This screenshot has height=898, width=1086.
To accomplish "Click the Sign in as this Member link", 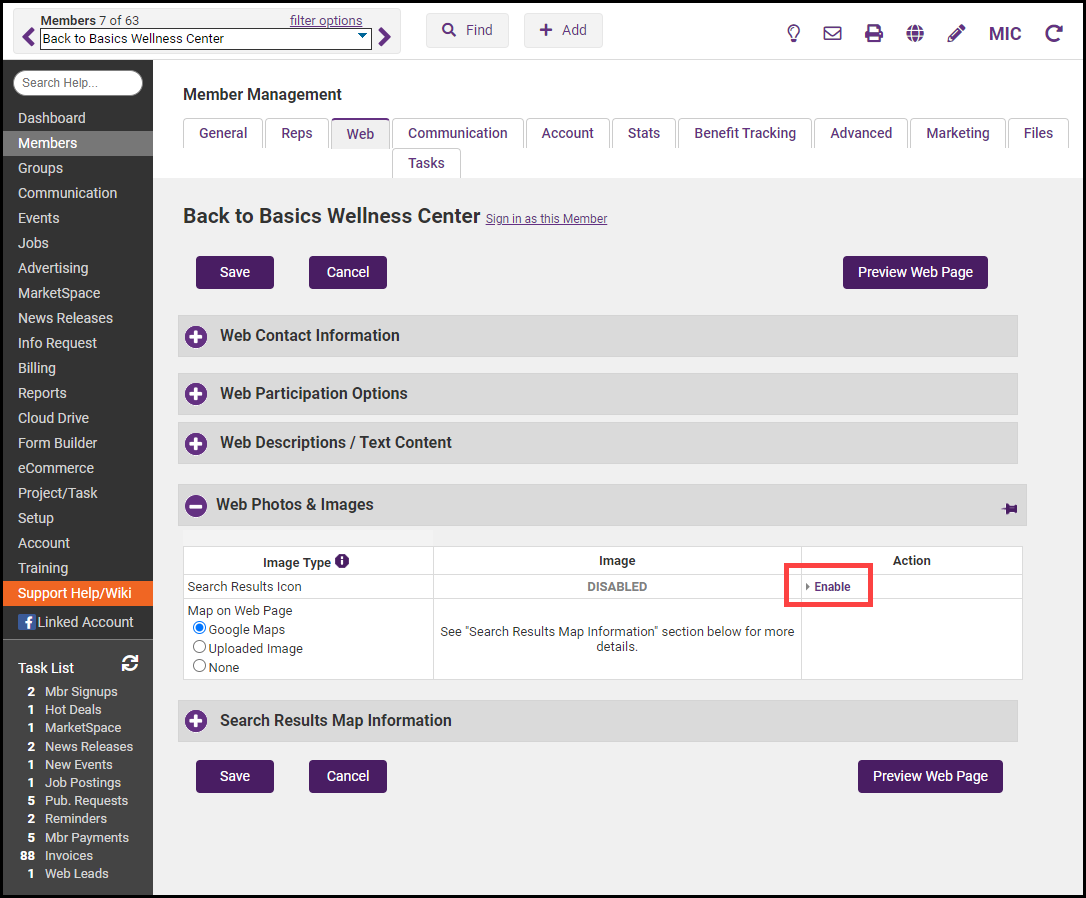I will click(546, 219).
